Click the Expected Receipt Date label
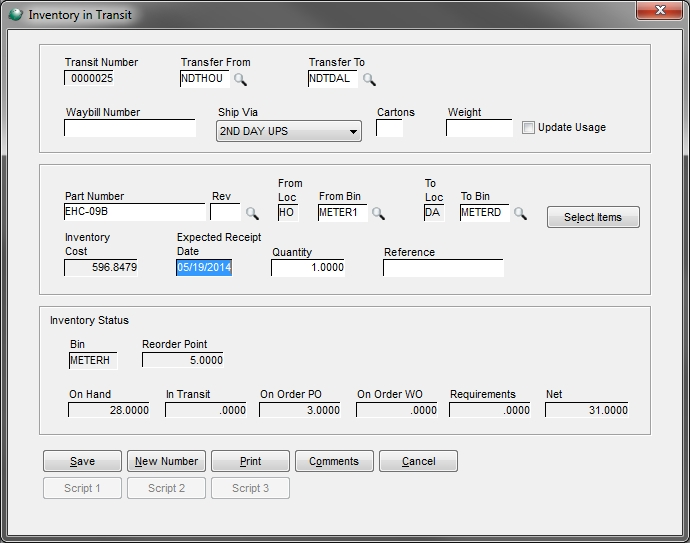Viewport: 690px width, 543px height. click(219, 244)
